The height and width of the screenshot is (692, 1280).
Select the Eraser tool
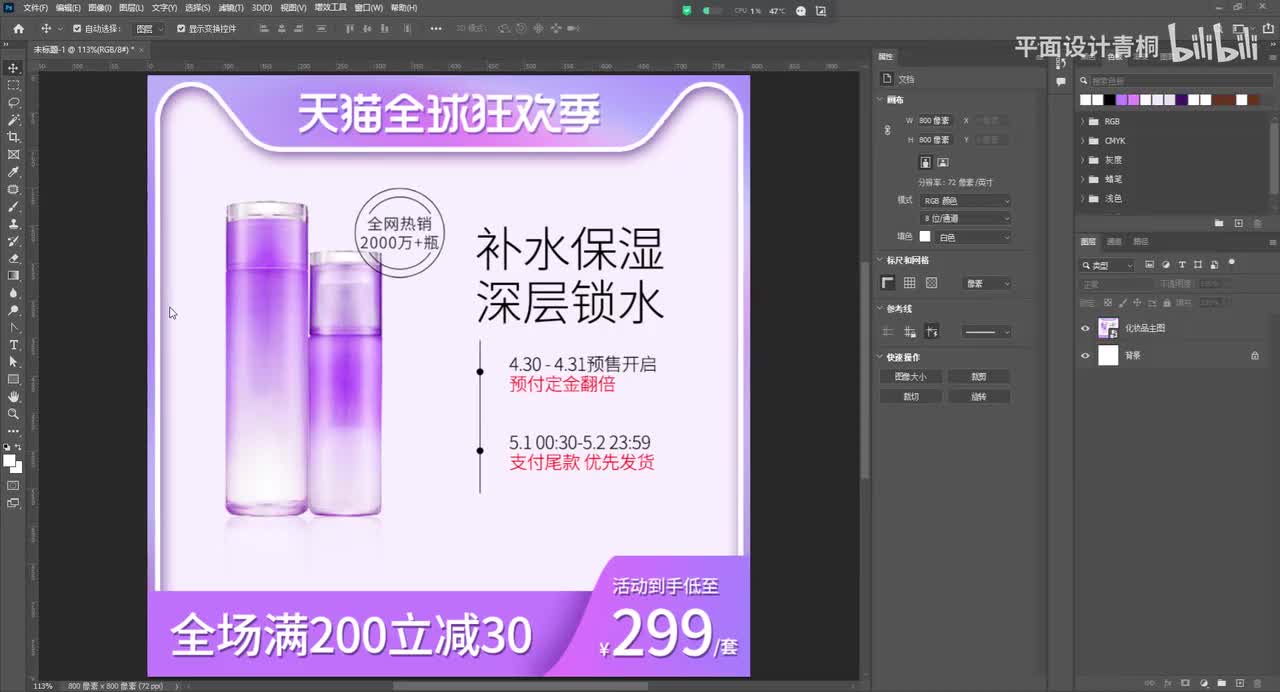pos(13,258)
